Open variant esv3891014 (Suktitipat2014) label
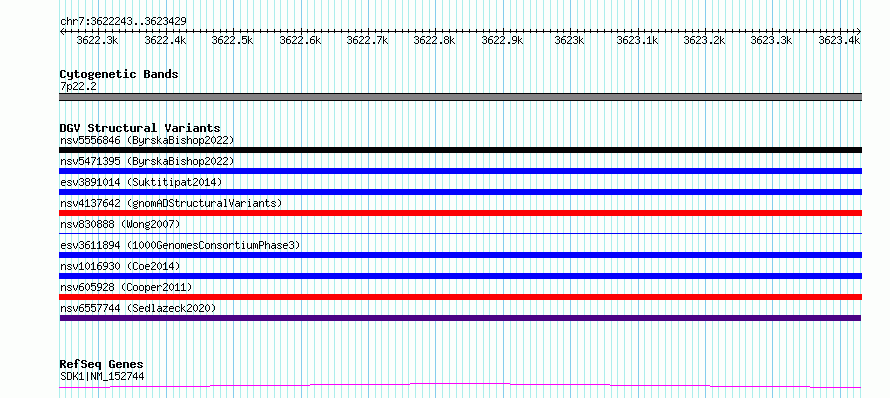 point(141,182)
